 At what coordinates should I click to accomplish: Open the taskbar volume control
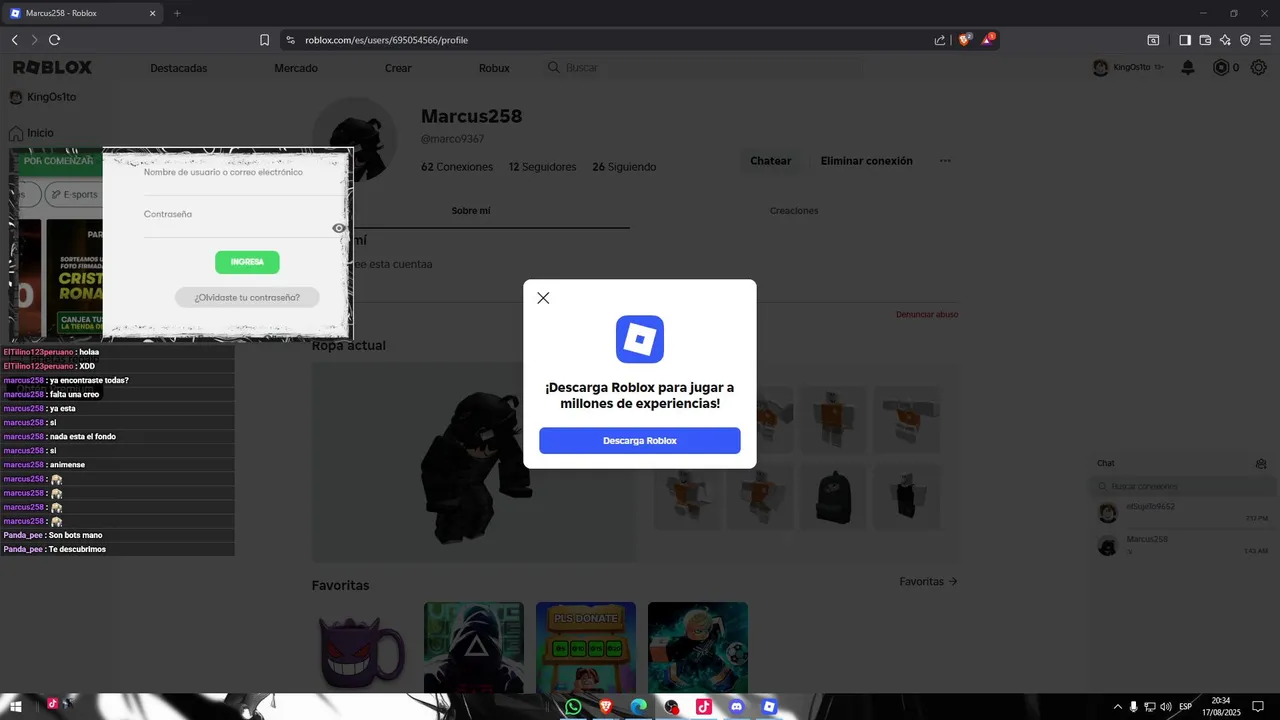click(1165, 706)
